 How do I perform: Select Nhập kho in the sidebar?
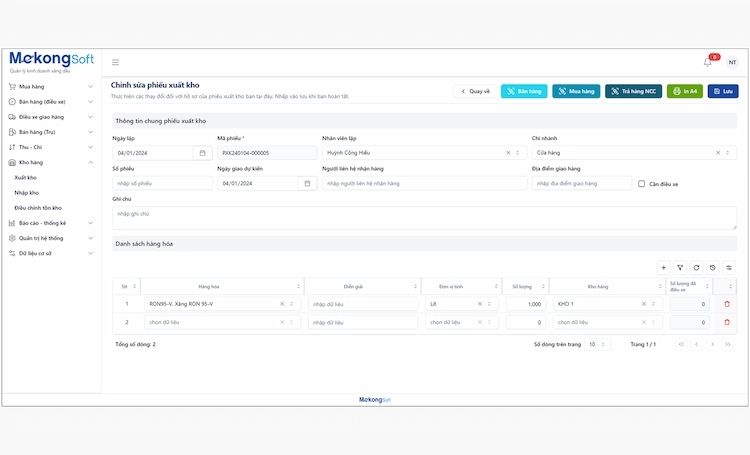pyautogui.click(x=27, y=192)
